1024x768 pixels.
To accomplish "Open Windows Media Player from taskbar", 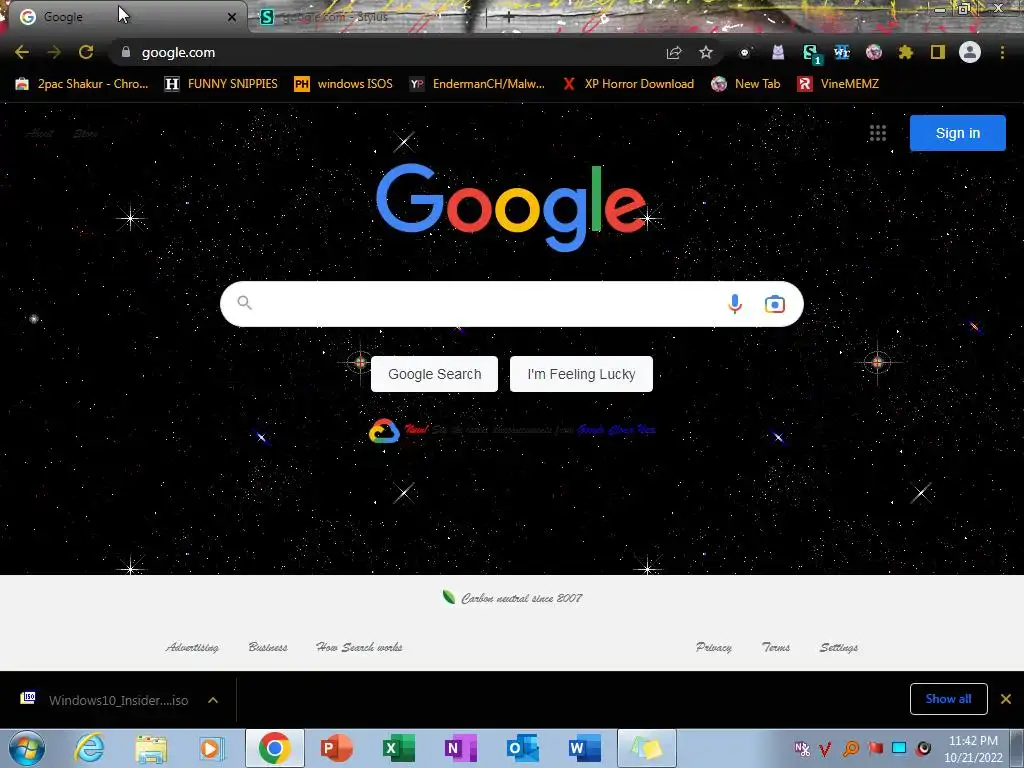I will [x=212, y=748].
